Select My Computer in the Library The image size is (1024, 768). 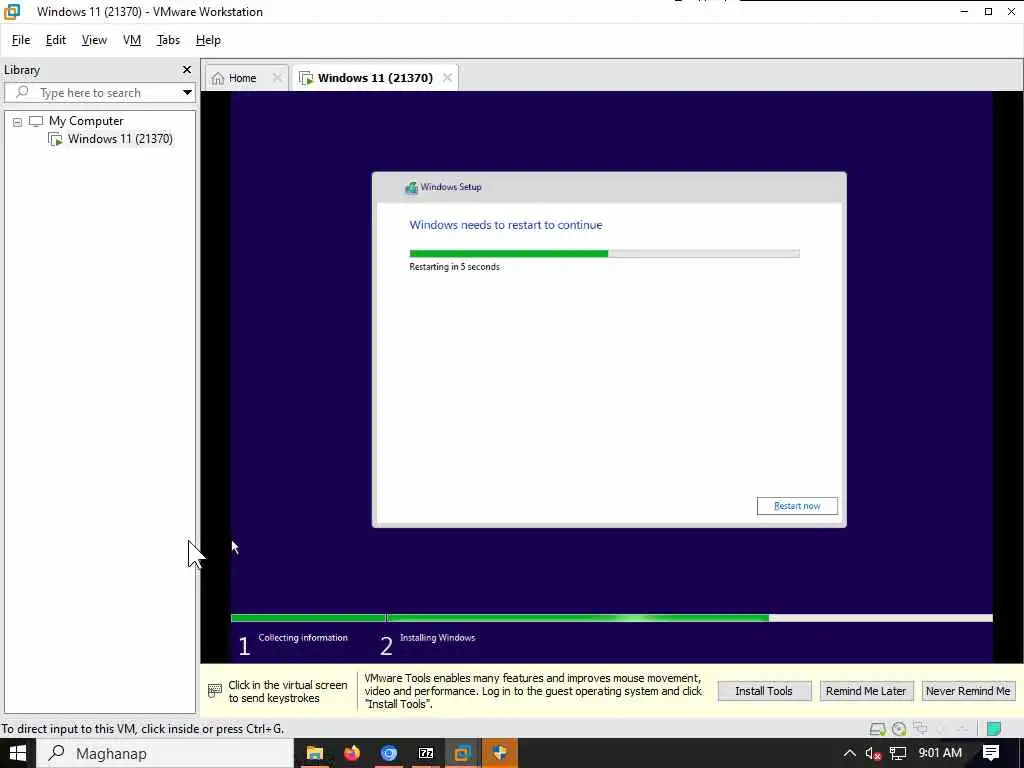pos(86,121)
